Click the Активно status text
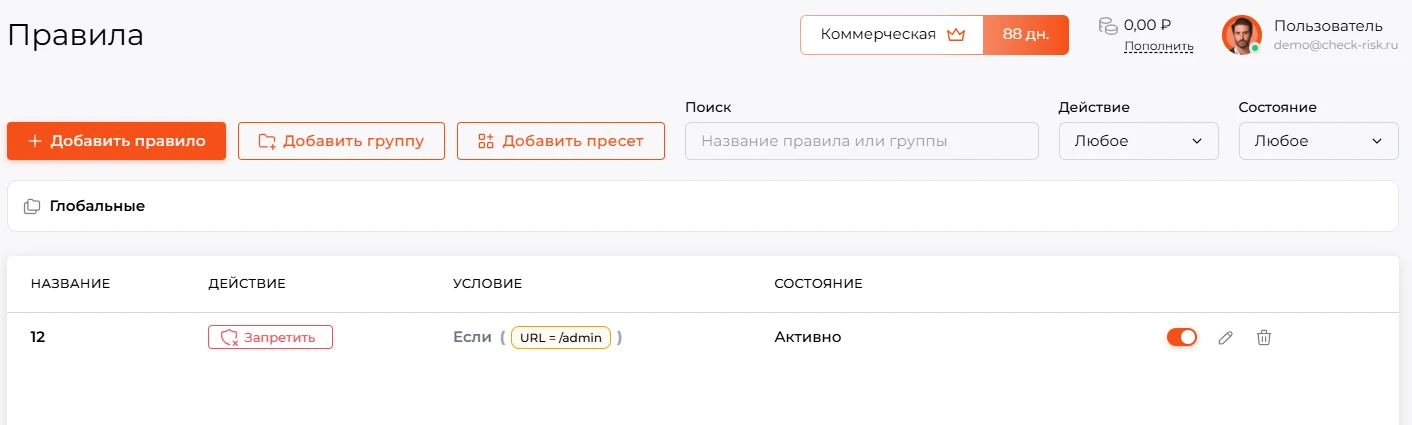This screenshot has height=425, width=1412. (x=808, y=337)
